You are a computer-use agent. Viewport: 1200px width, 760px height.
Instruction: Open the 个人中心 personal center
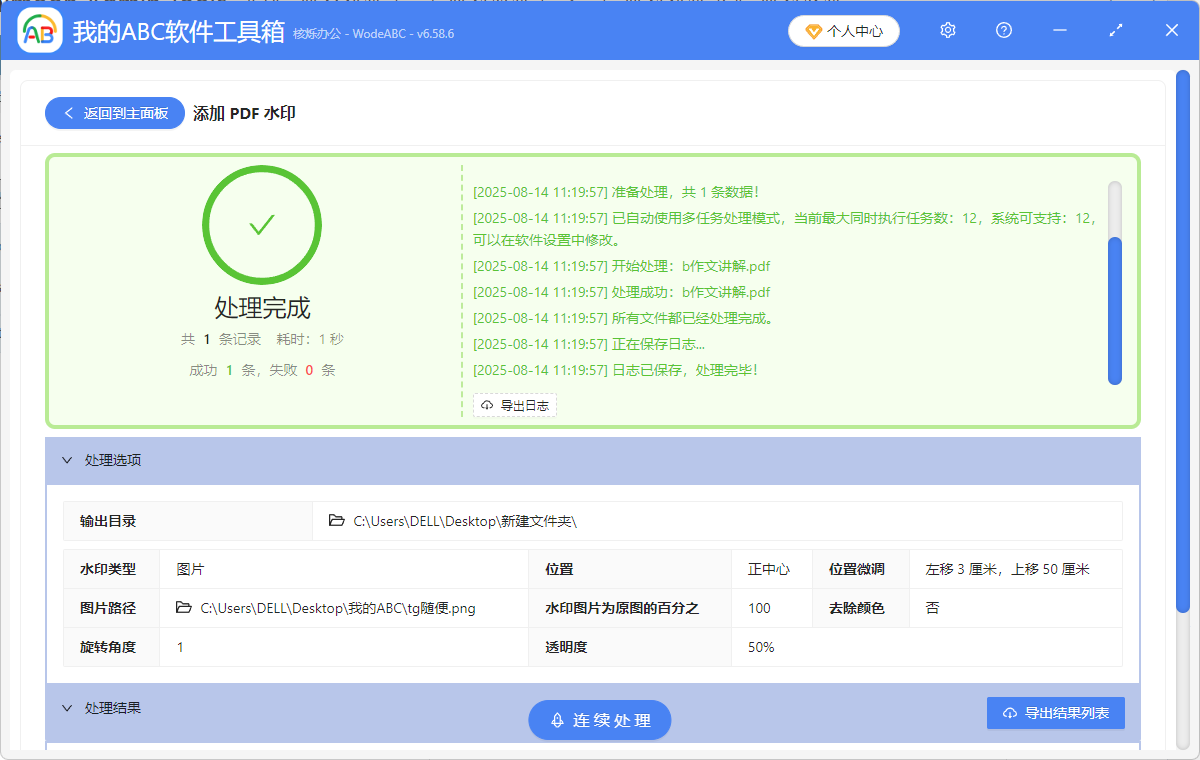coord(844,31)
